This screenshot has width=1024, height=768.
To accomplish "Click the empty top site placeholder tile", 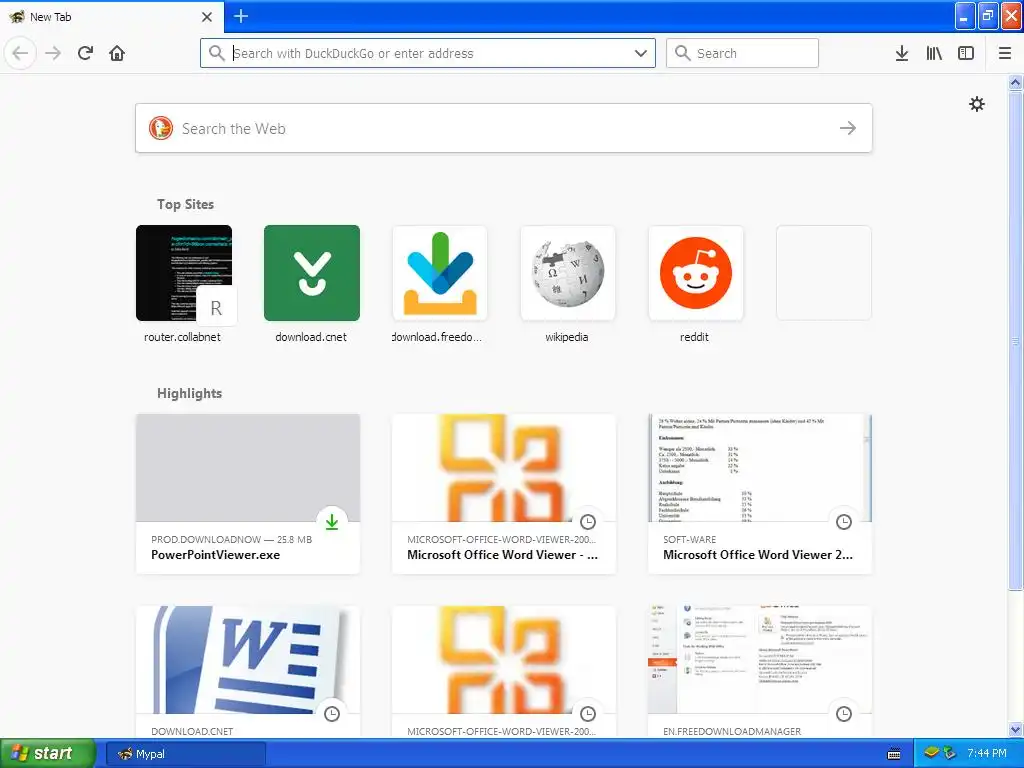I will point(824,273).
